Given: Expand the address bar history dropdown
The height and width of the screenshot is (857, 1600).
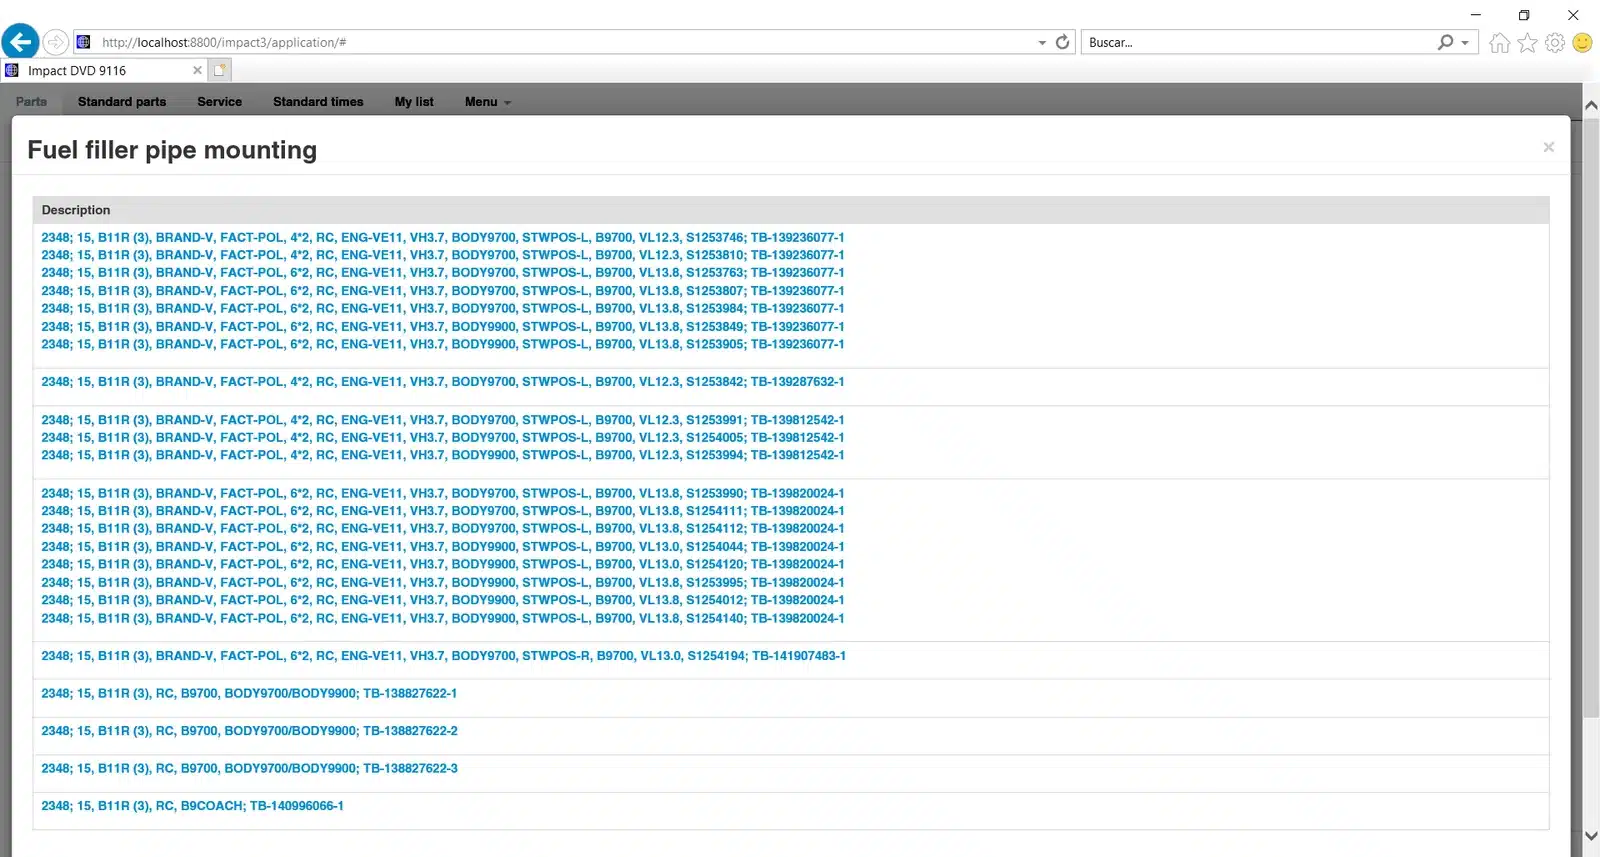Looking at the screenshot, I should (x=1042, y=43).
